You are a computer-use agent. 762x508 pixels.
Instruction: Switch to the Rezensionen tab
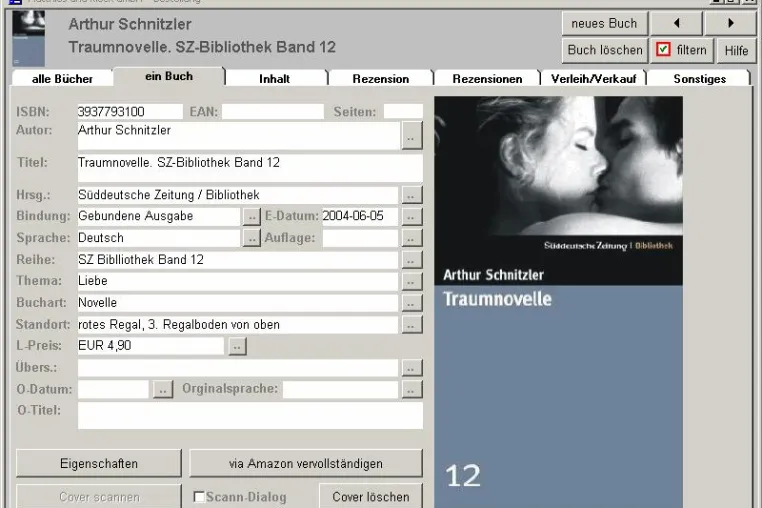(487, 79)
